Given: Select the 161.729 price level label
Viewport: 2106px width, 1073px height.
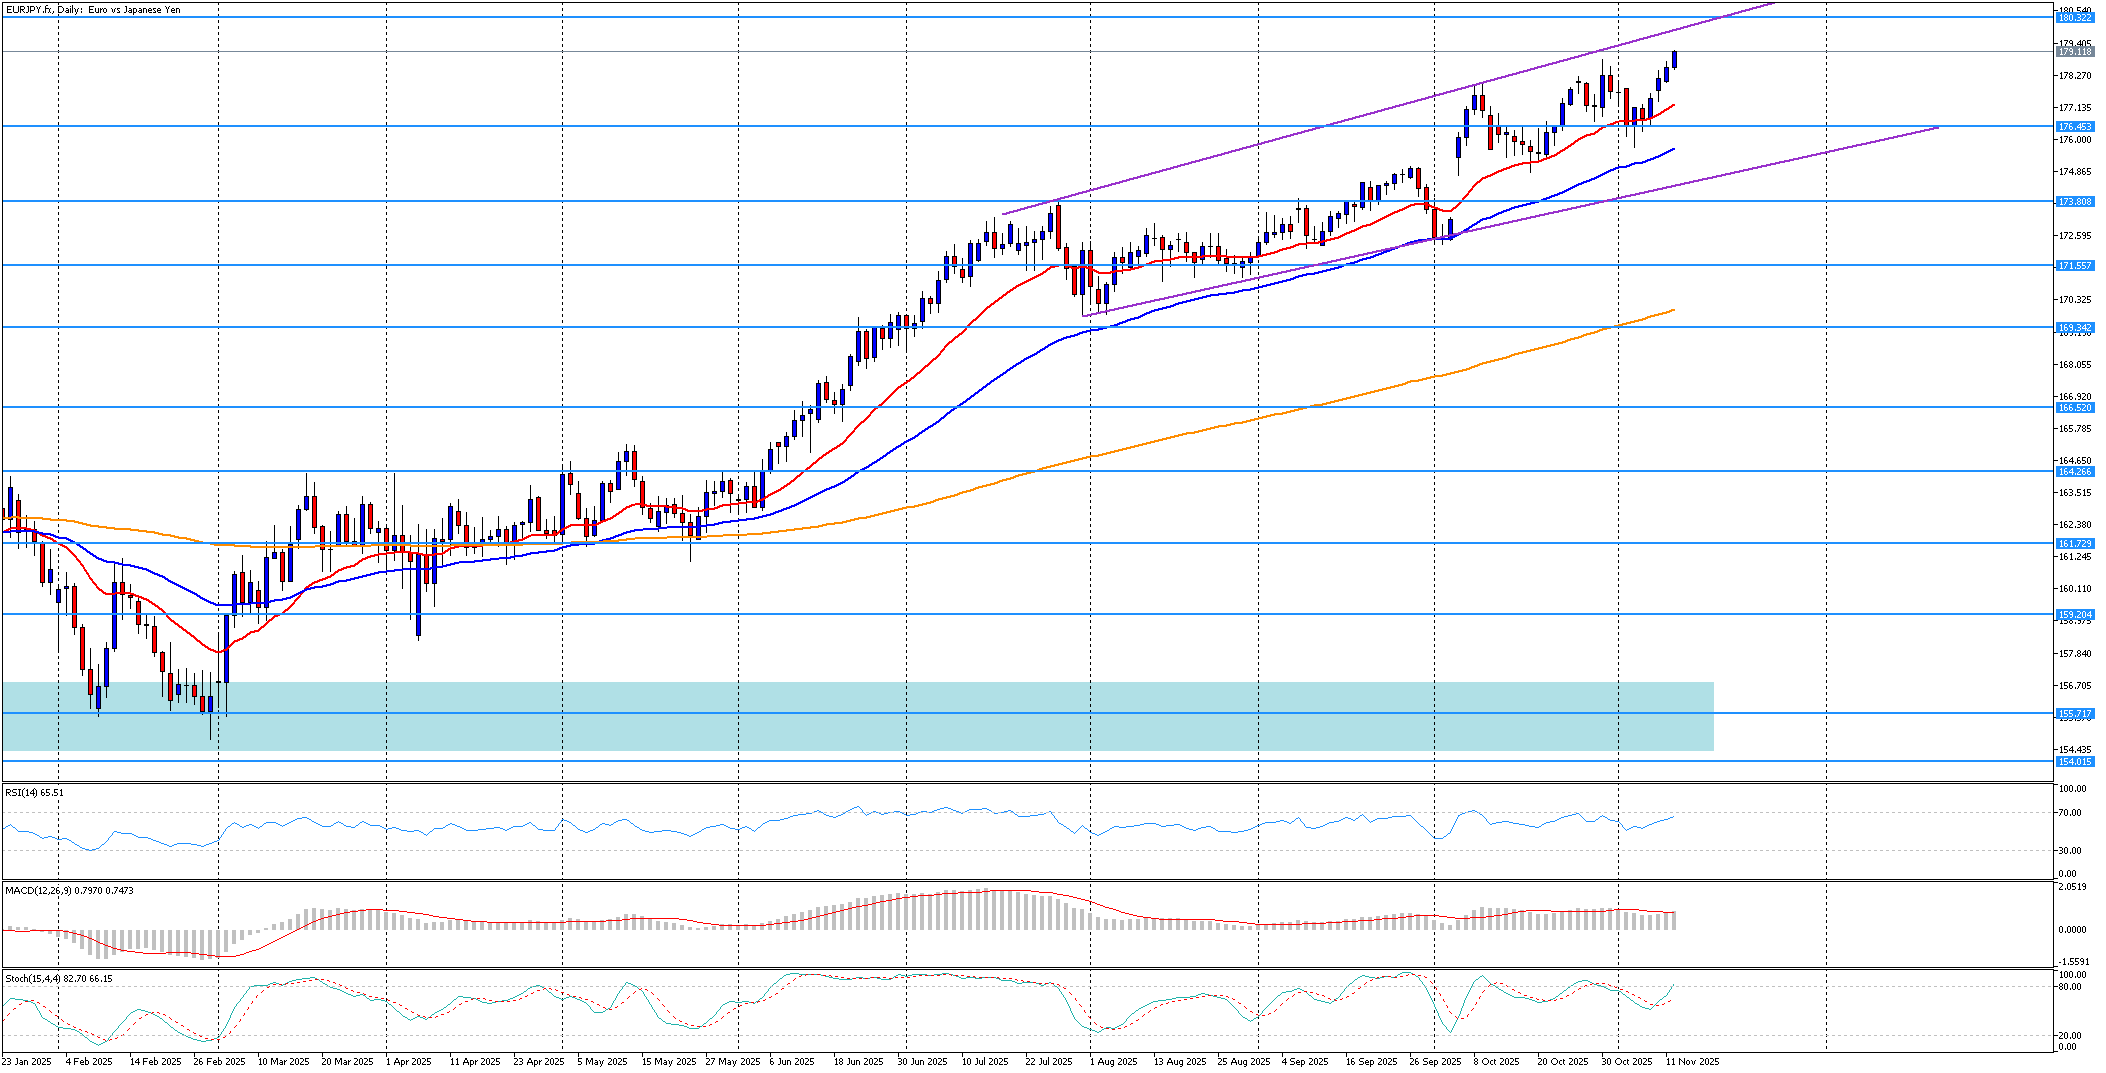Looking at the screenshot, I should 2074,543.
